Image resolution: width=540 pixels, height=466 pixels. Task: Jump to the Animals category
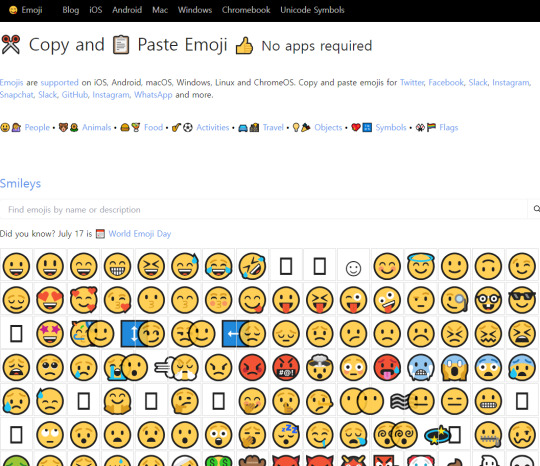coord(96,127)
